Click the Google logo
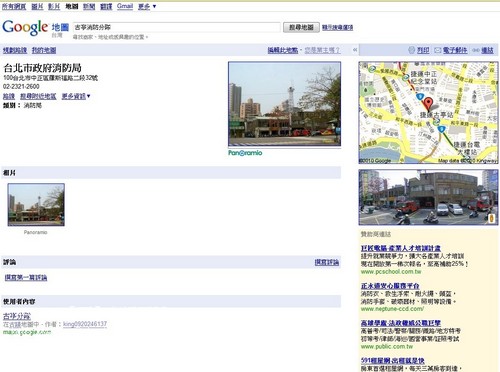 coord(25,27)
